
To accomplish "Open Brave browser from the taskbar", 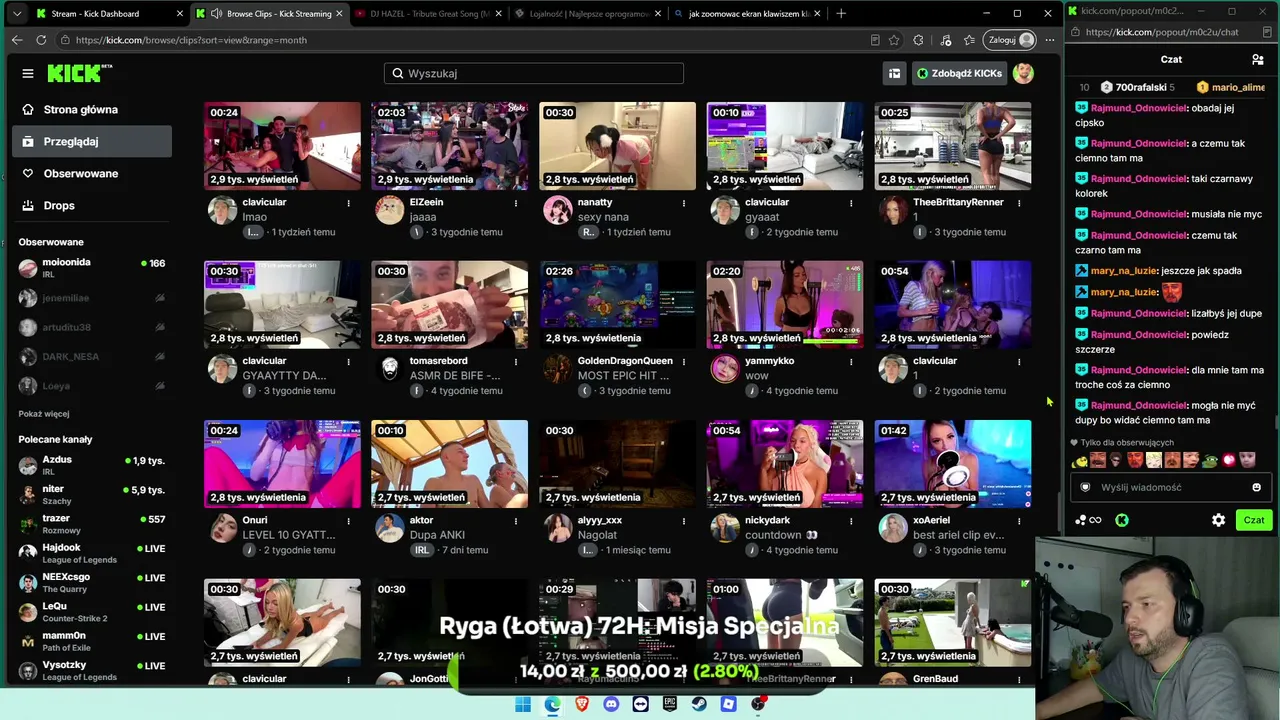I will (x=582, y=704).
